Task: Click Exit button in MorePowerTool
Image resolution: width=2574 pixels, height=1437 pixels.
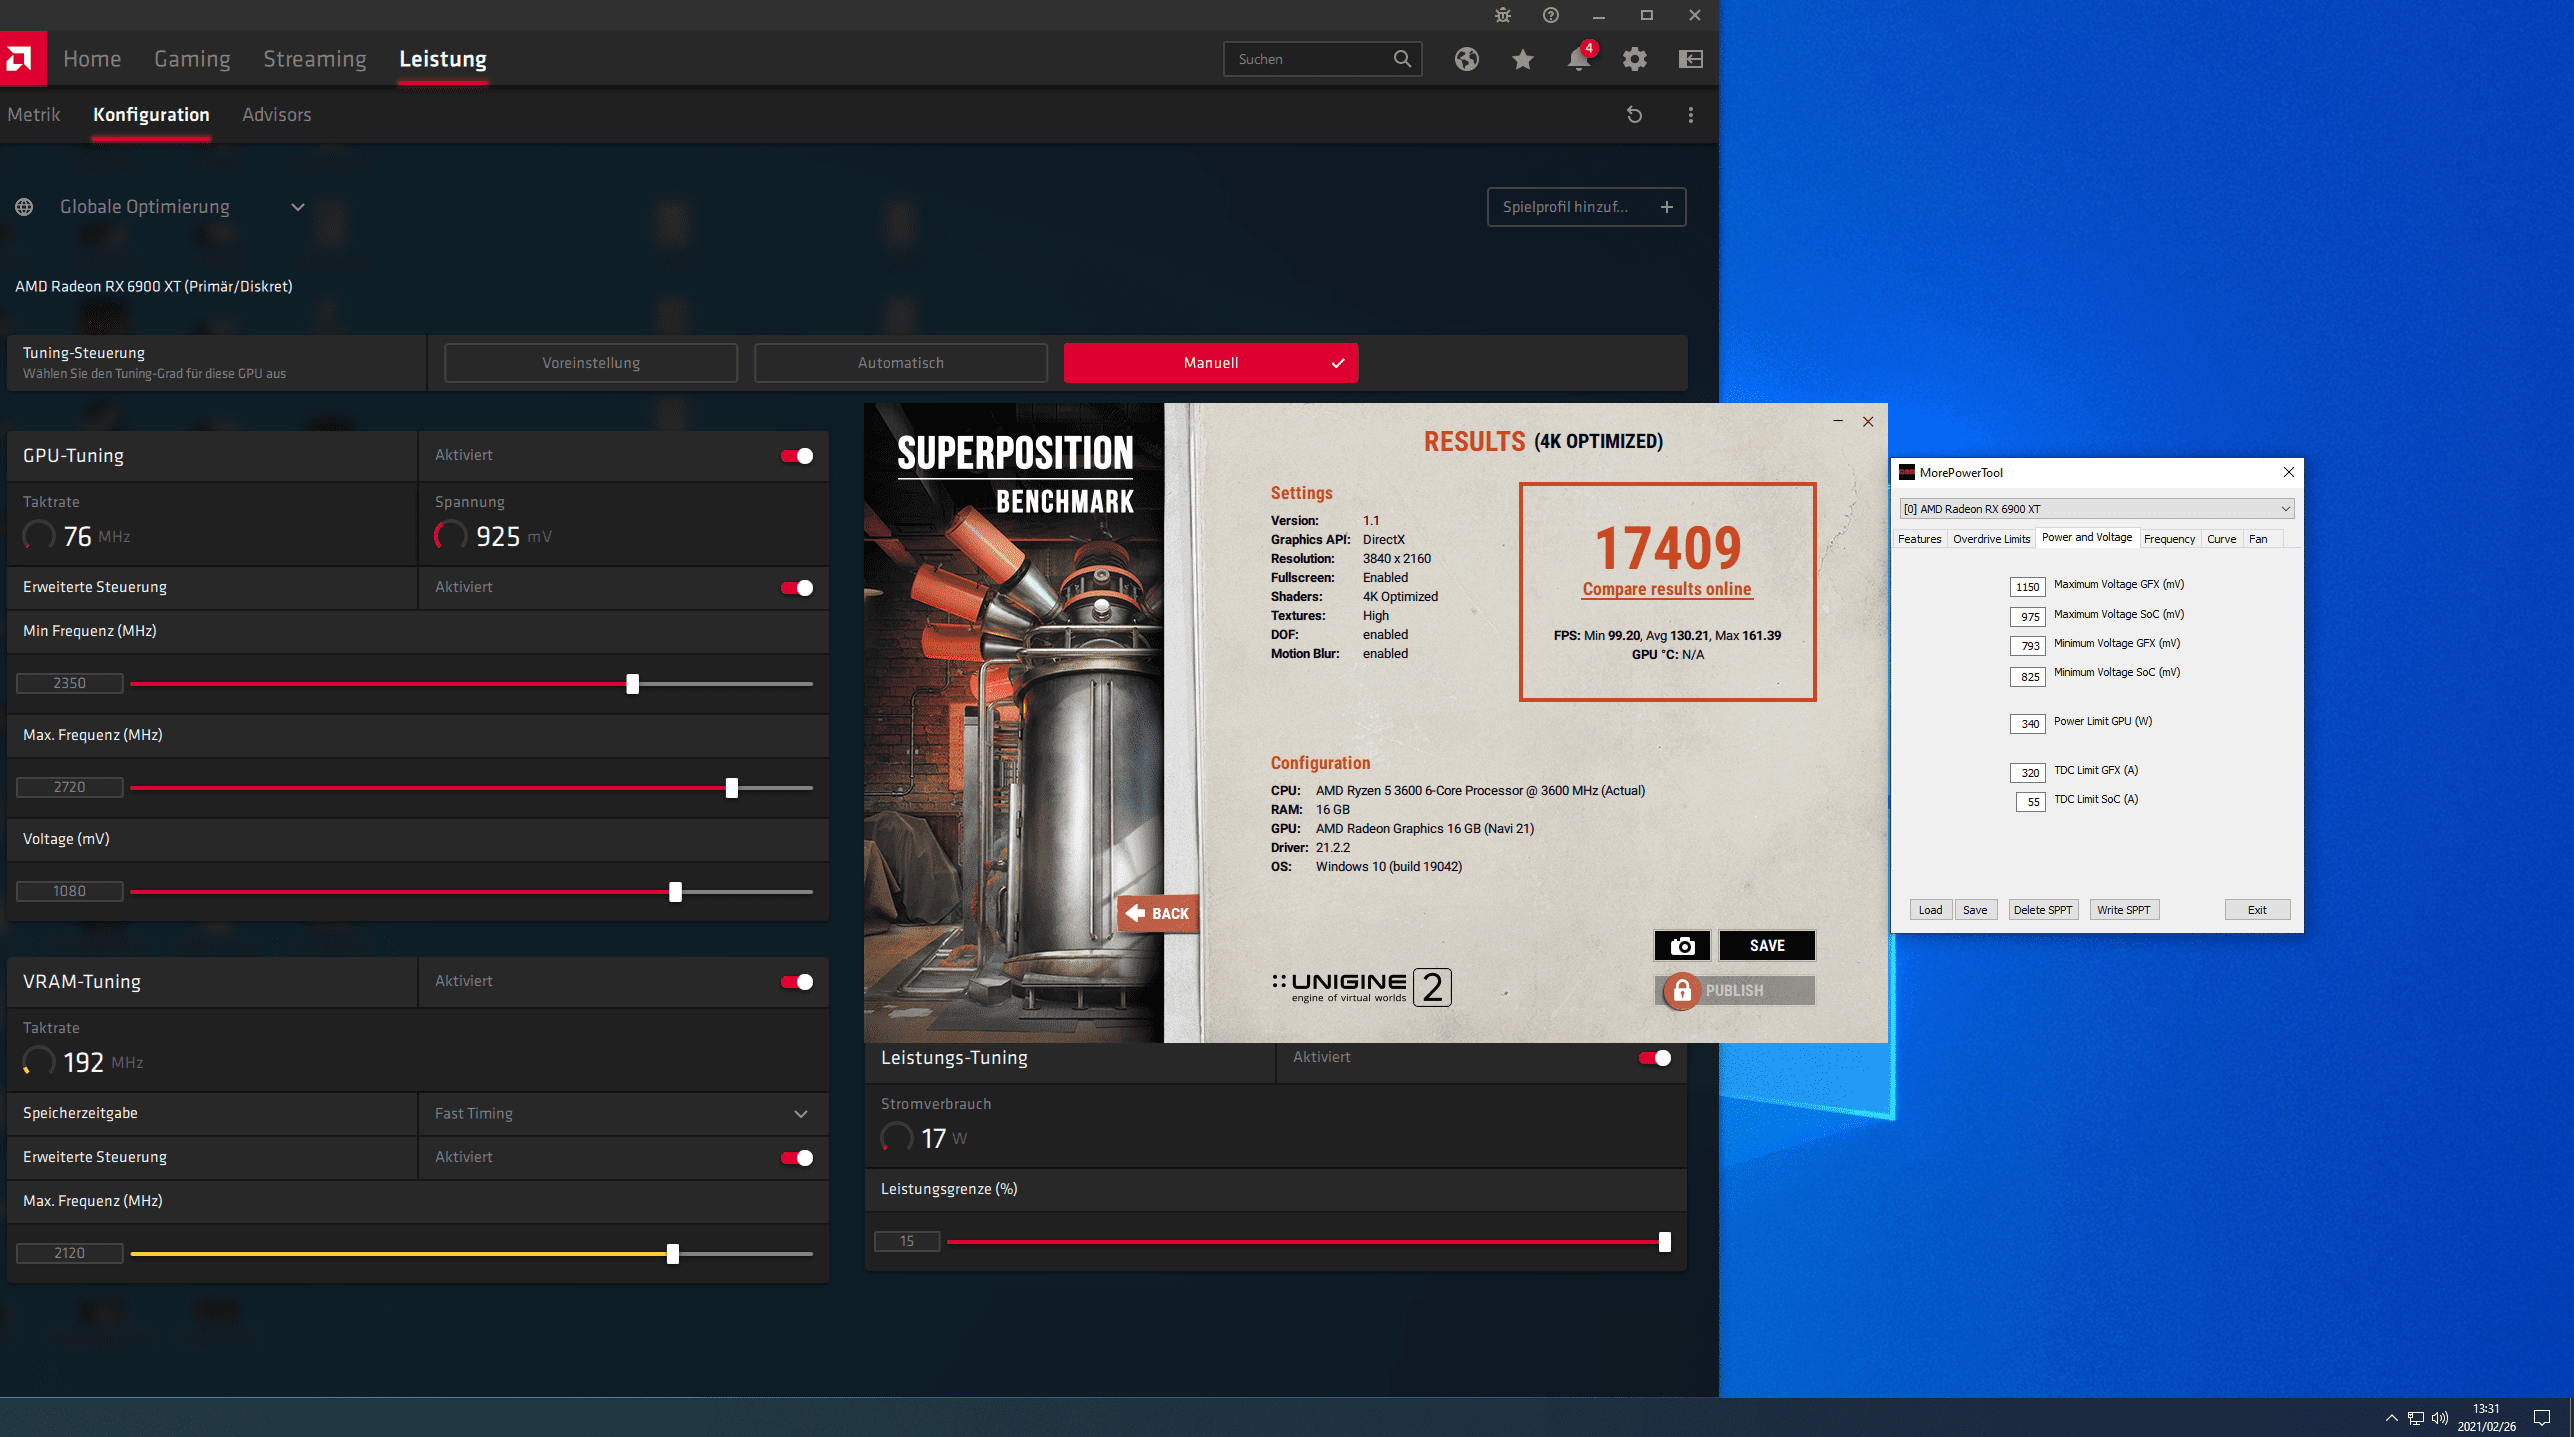Action: (x=2257, y=910)
